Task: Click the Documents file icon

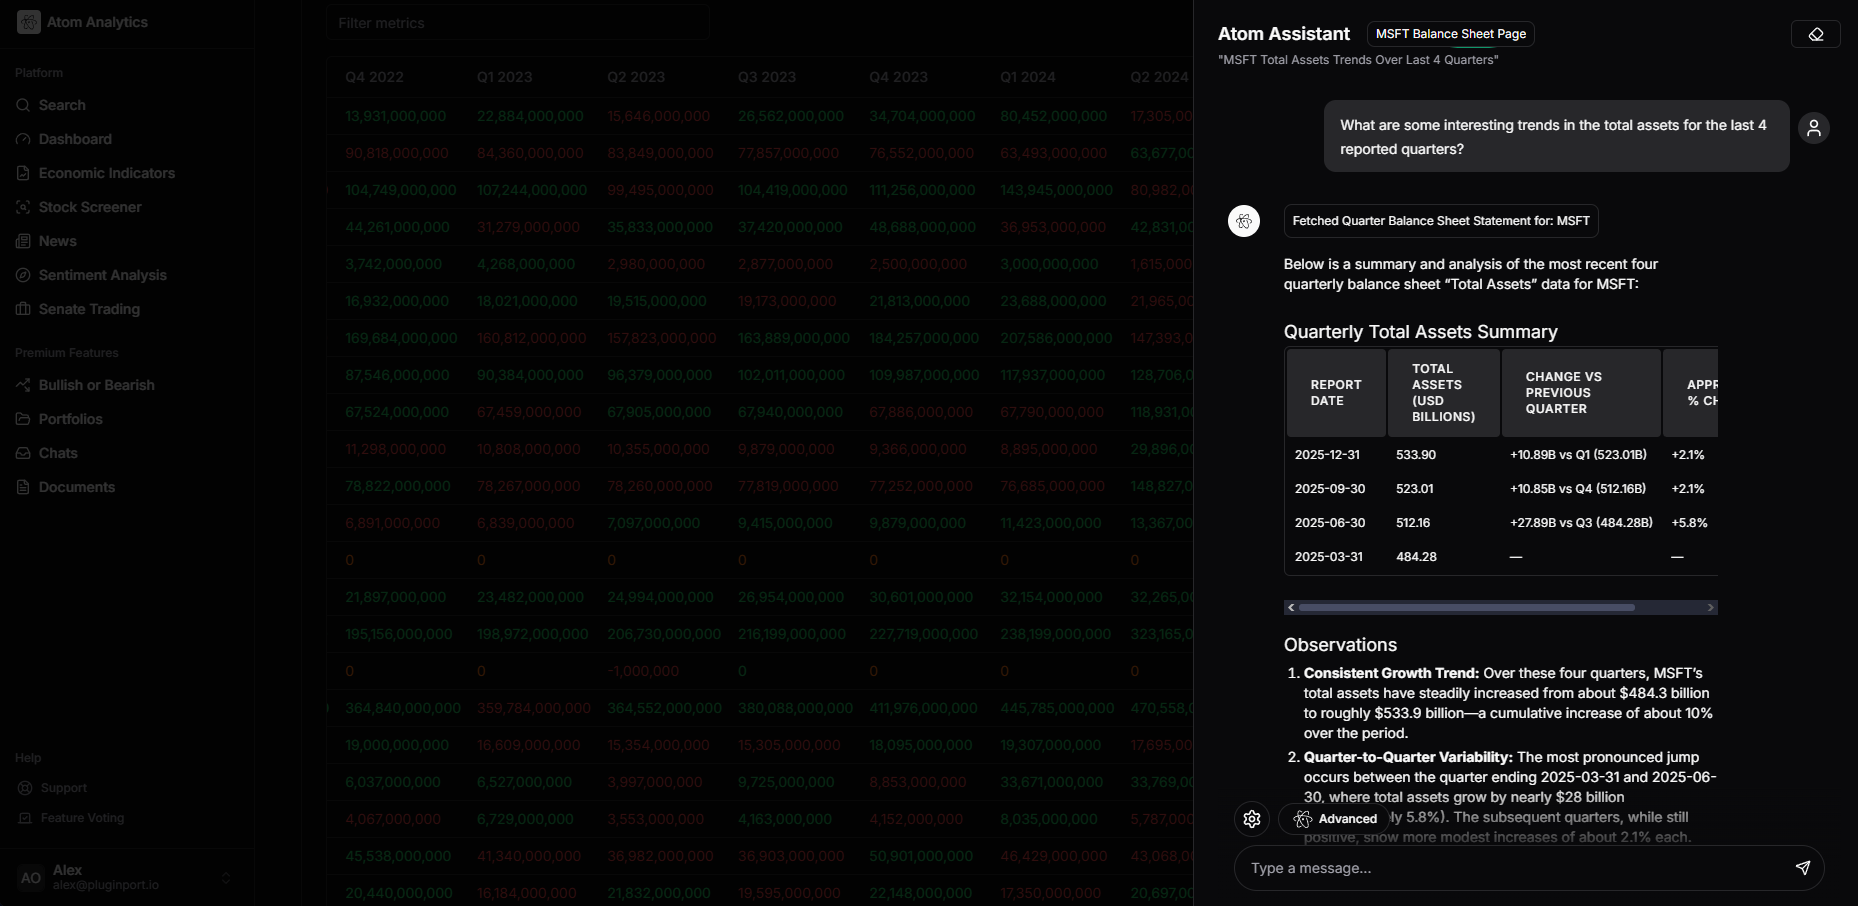Action: 23,487
